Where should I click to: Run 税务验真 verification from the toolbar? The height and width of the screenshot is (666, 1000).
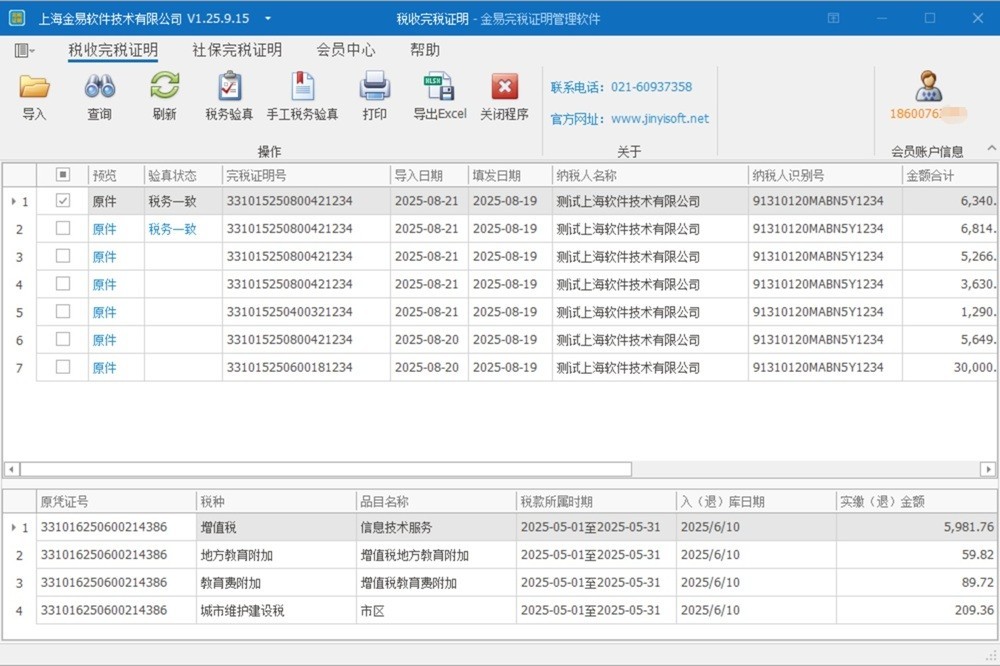point(229,88)
